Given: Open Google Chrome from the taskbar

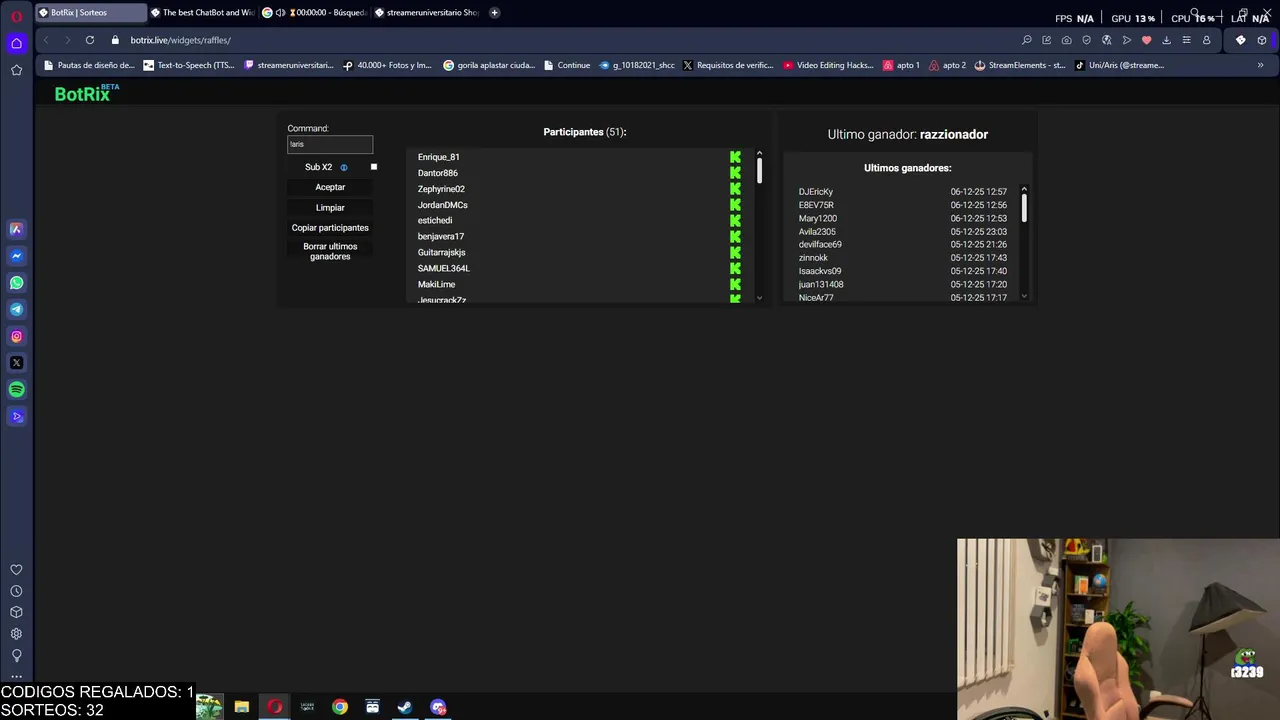Looking at the screenshot, I should 340,707.
